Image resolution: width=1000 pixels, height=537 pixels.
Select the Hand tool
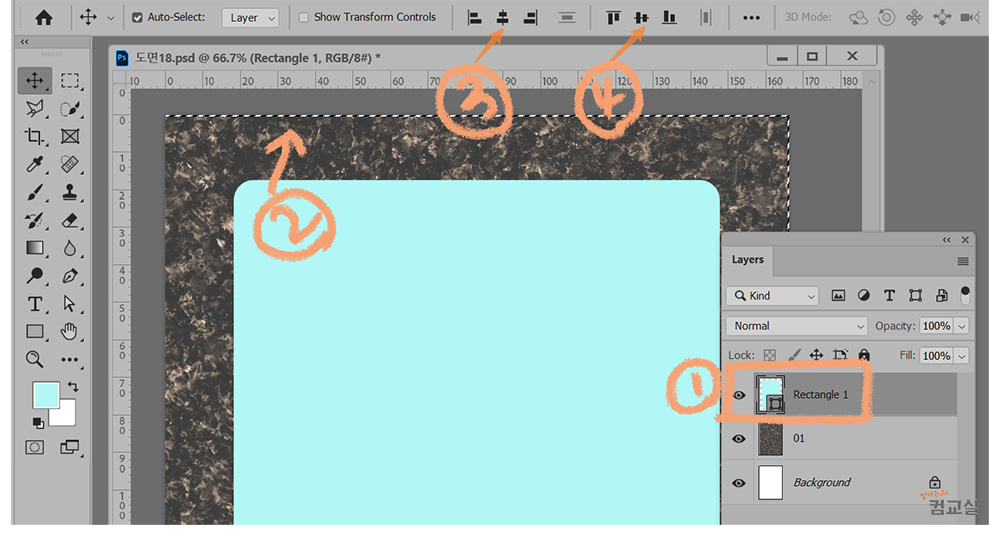click(70, 332)
